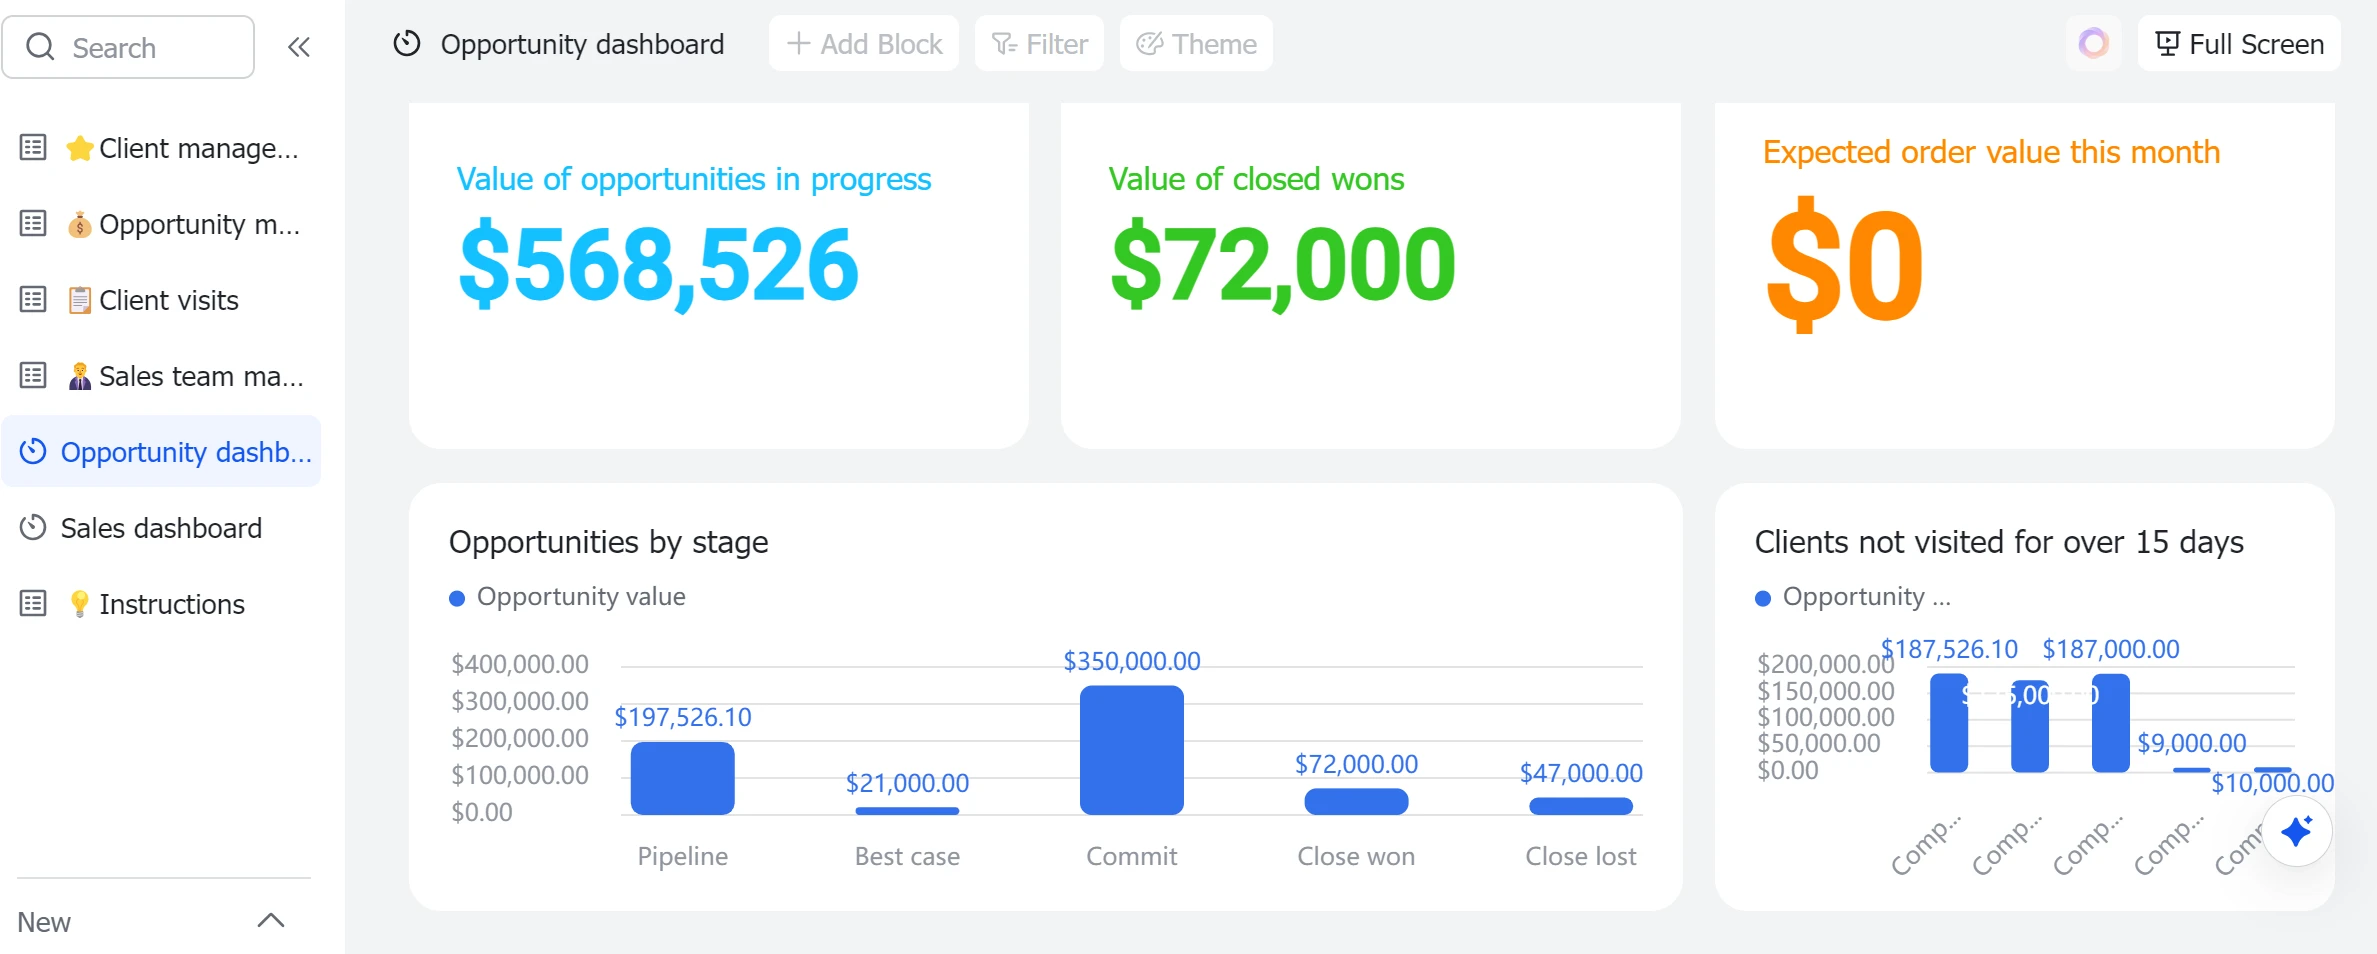Toggle the Opportunity value legend dot
The height and width of the screenshot is (954, 2377).
[x=457, y=598]
